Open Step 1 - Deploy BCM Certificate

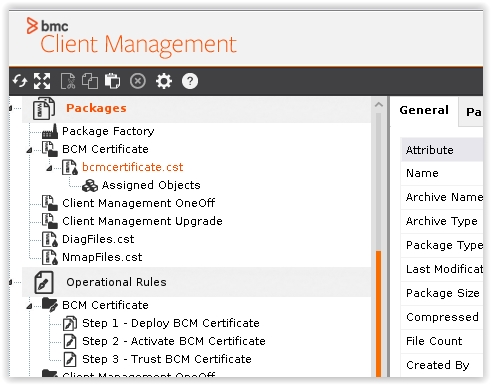171,323
